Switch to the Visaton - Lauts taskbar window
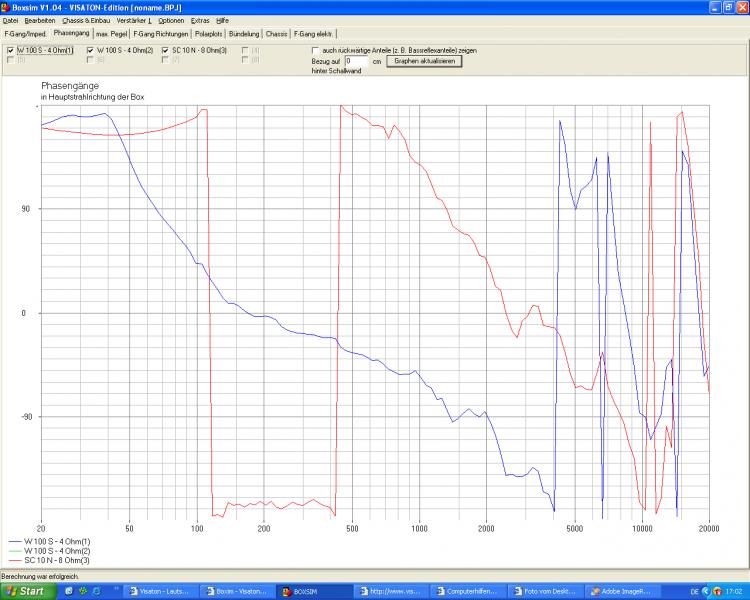The height and width of the screenshot is (600, 750). tap(160, 591)
